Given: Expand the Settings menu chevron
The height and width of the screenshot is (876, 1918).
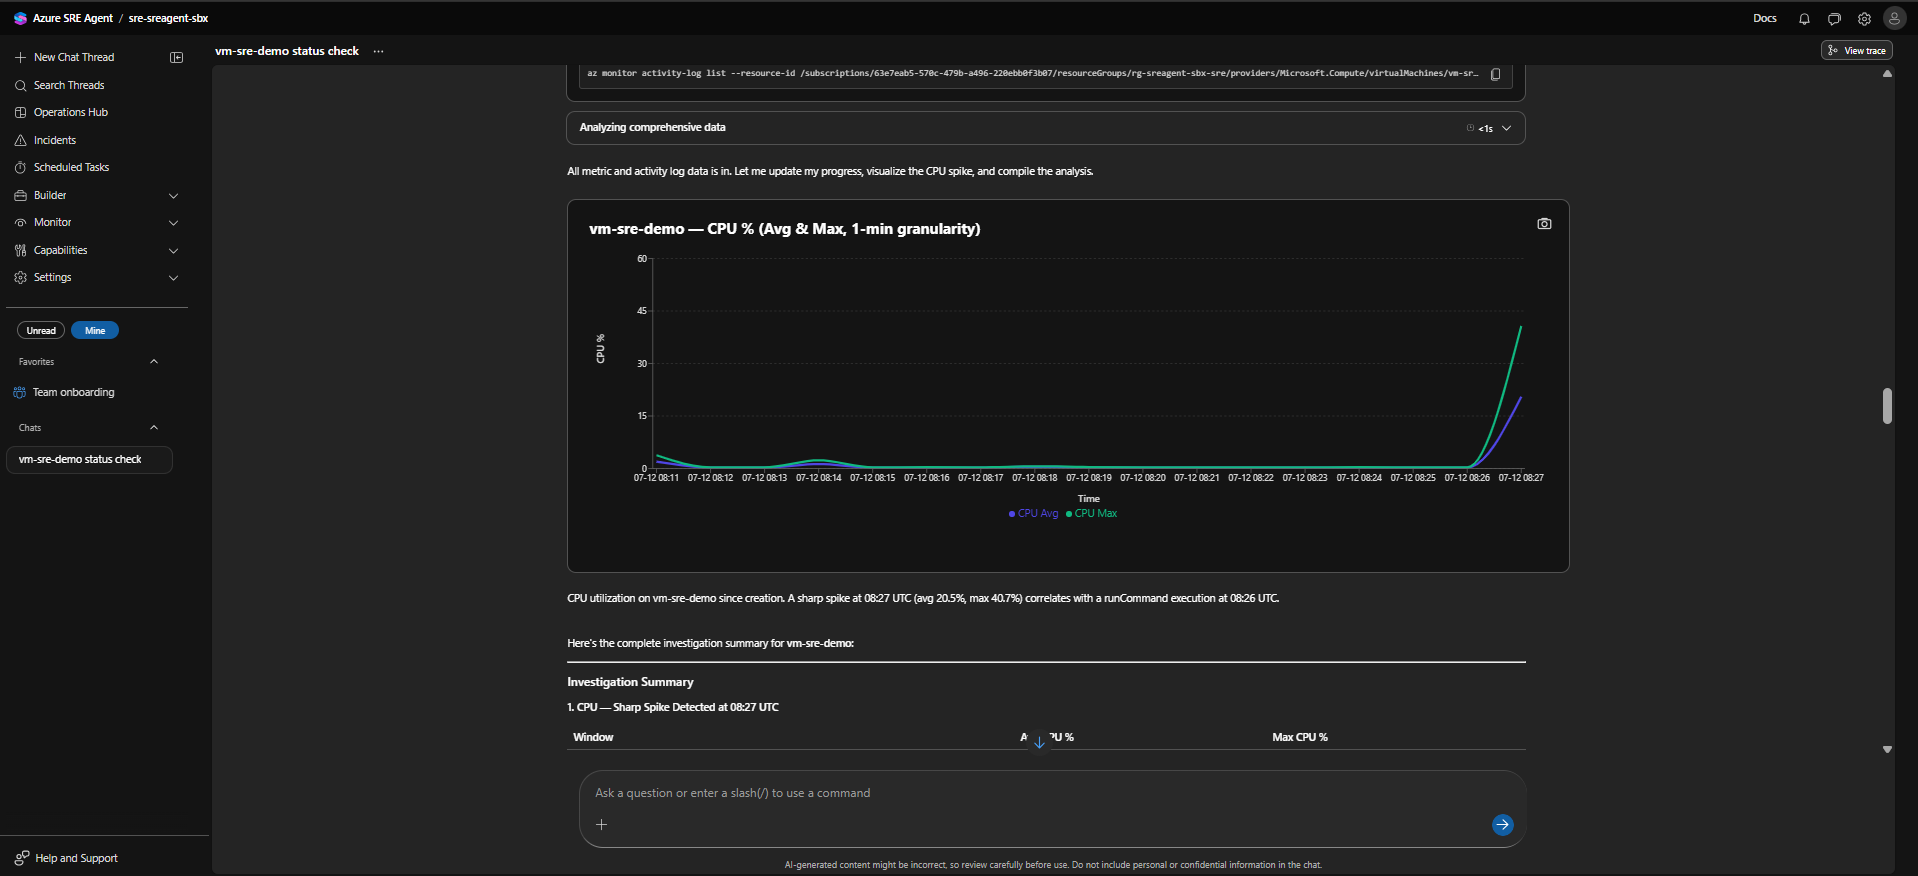Looking at the screenshot, I should 173,277.
